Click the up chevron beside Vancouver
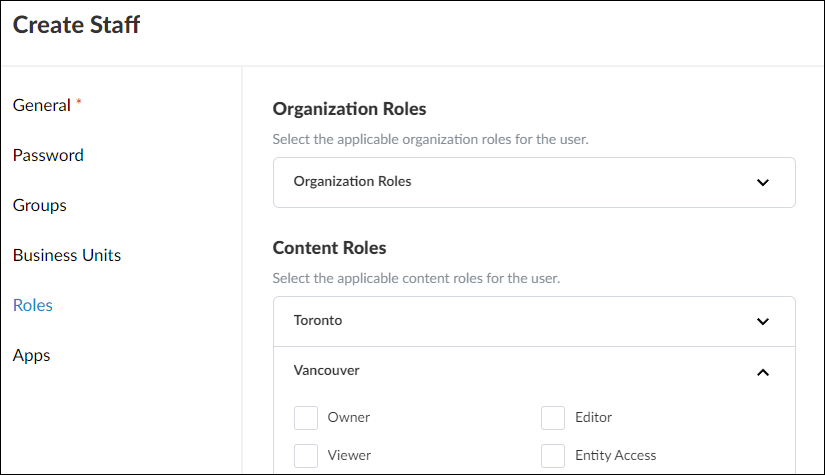 tap(763, 372)
